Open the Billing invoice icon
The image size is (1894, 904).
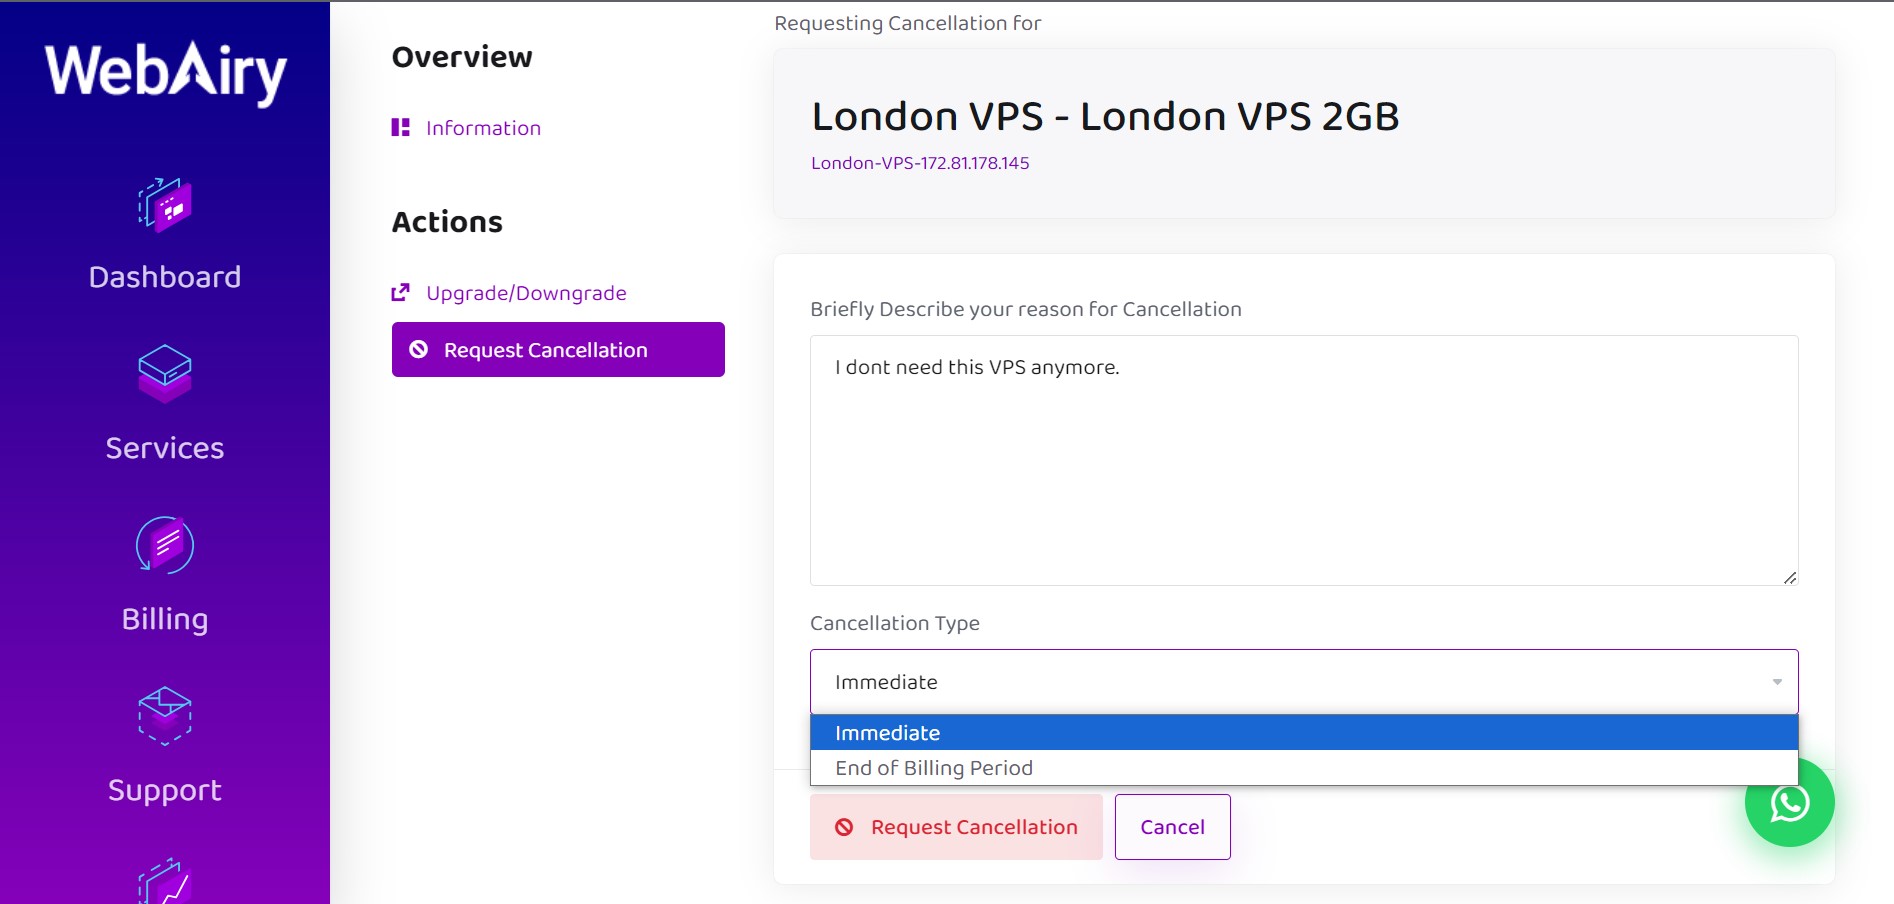click(x=165, y=545)
